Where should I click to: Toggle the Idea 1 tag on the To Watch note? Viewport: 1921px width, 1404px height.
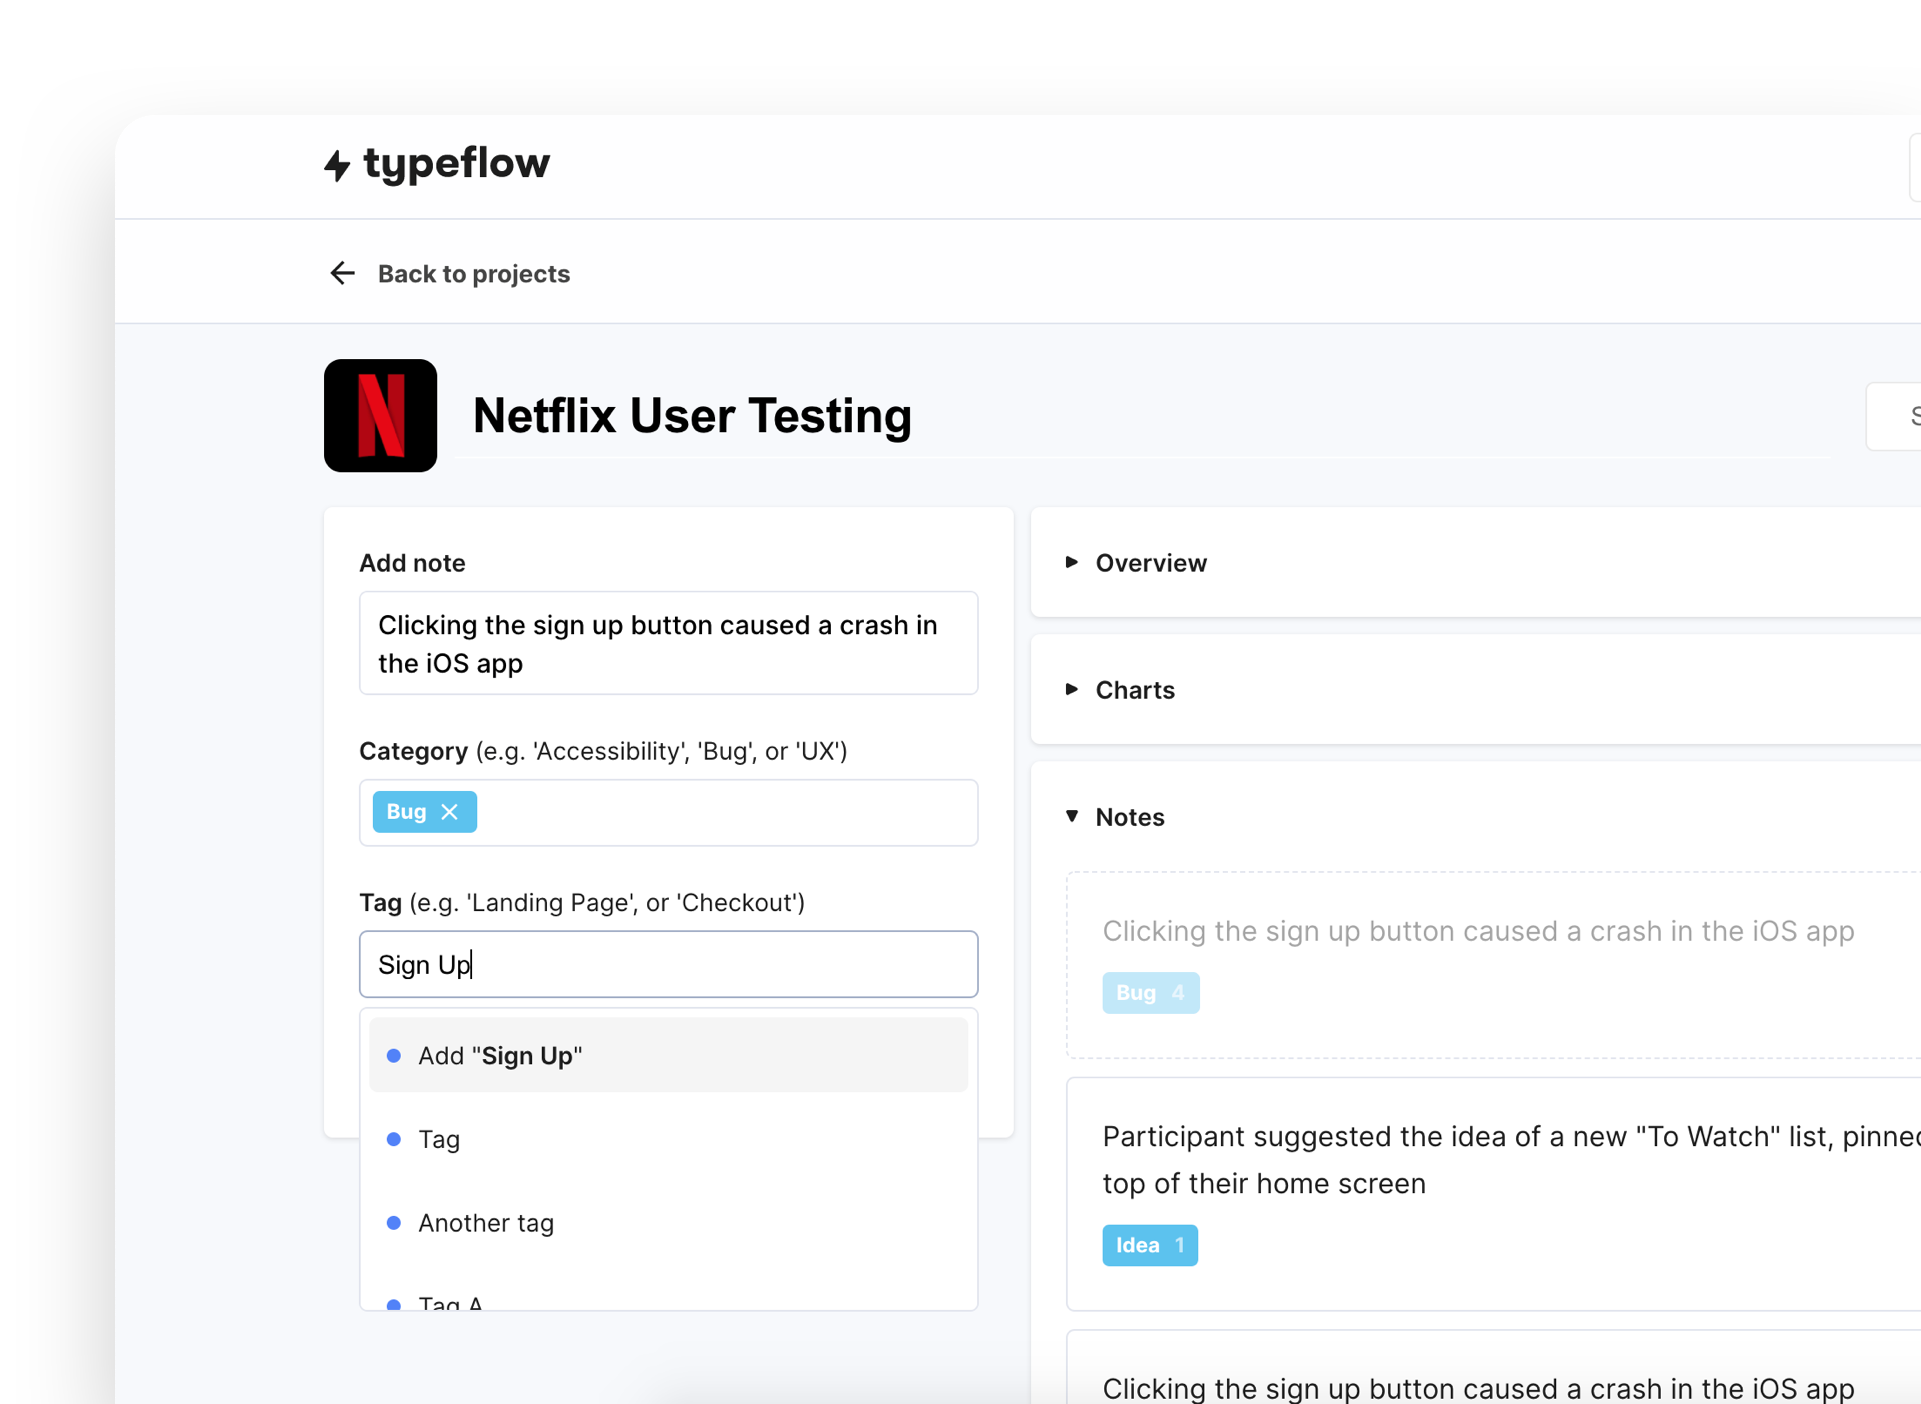(x=1149, y=1245)
